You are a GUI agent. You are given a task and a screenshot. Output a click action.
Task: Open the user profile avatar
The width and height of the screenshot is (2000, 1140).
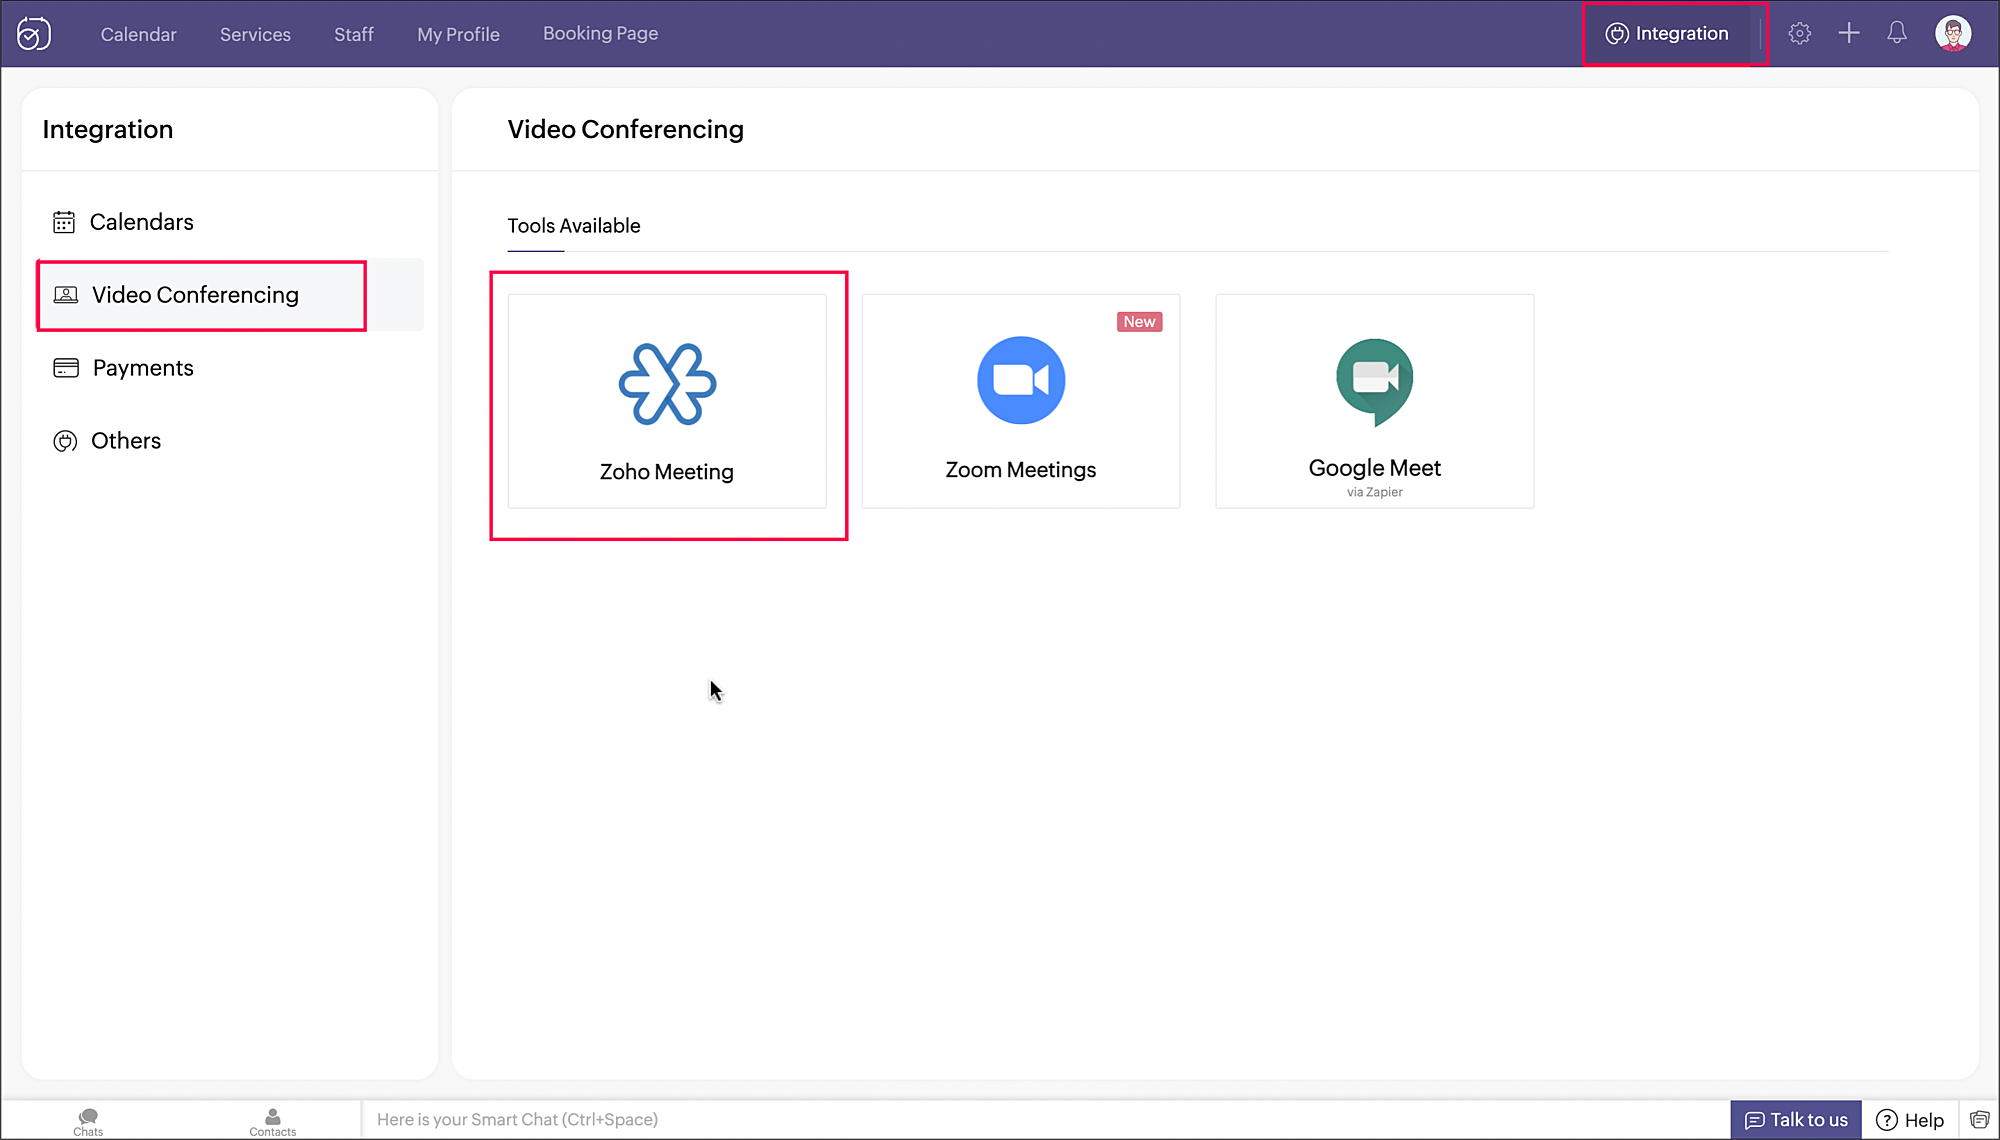1953,33
